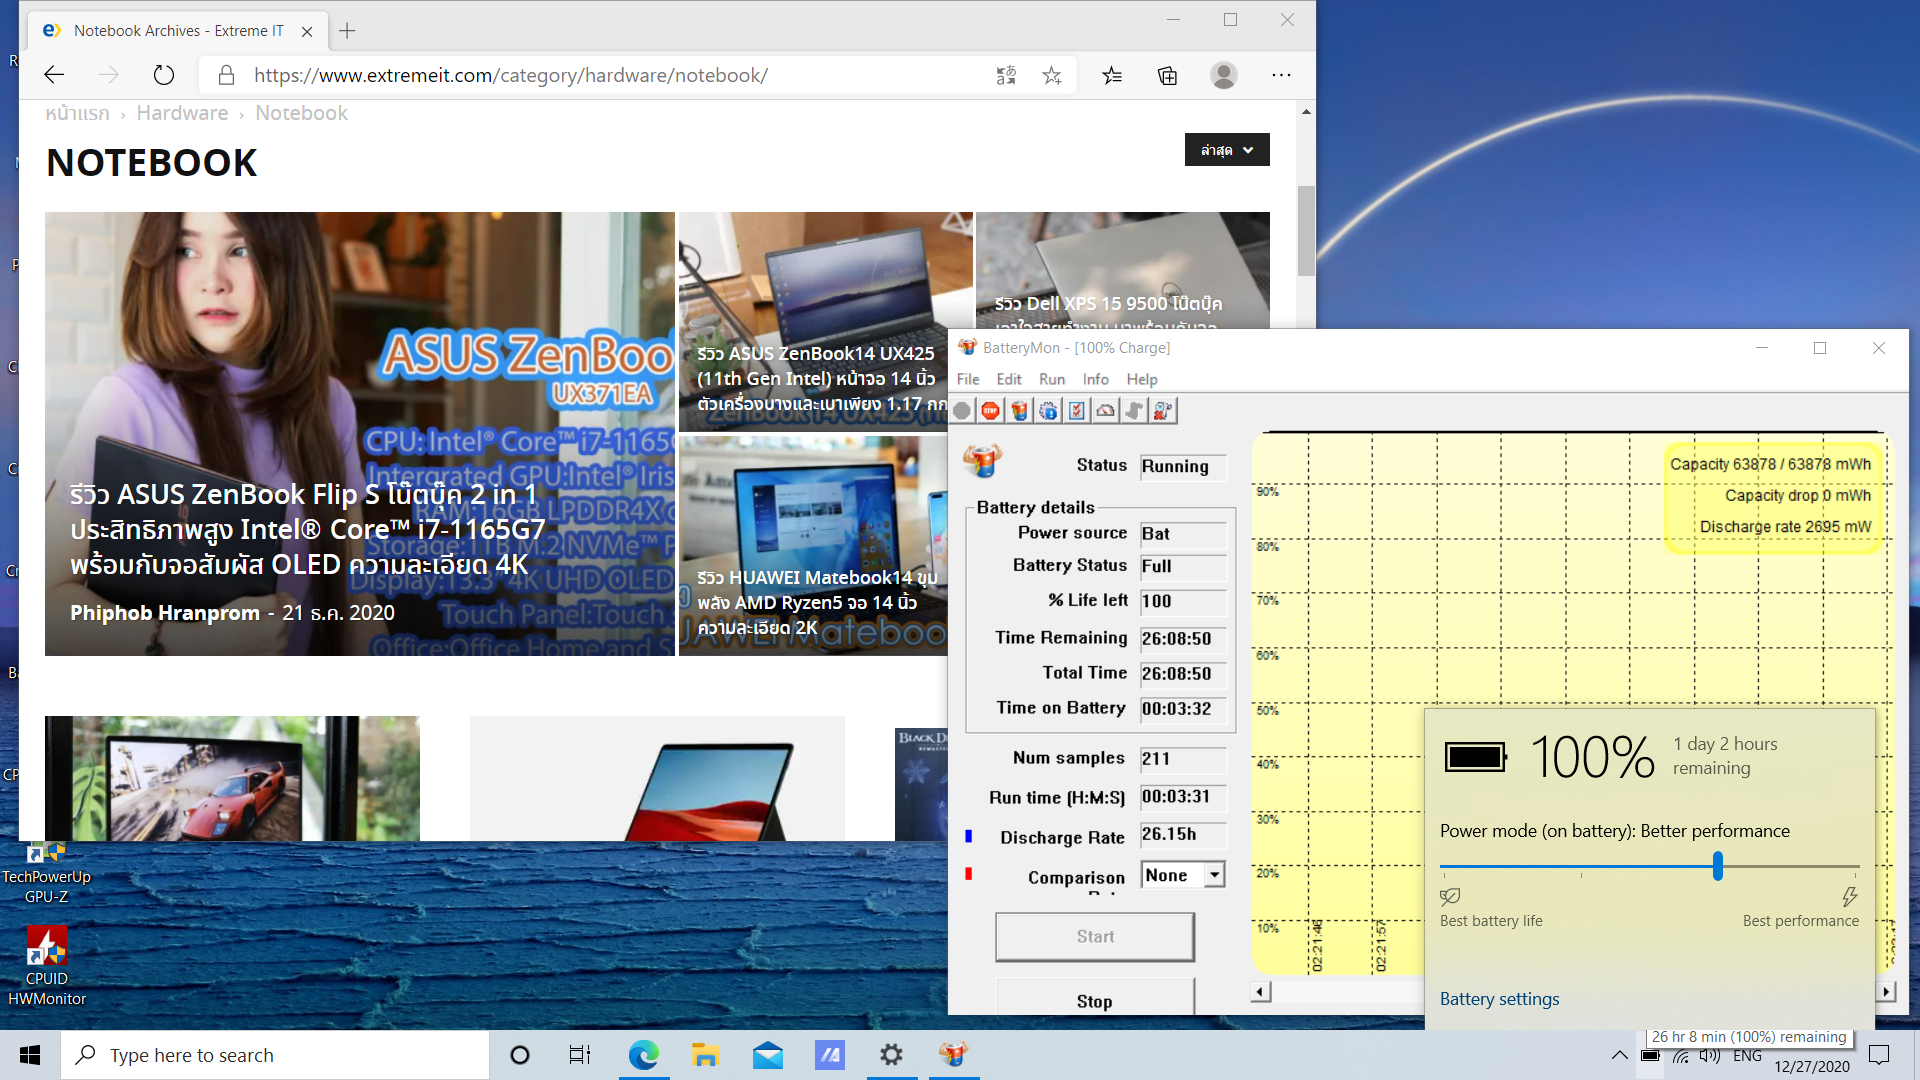Open the Help menu in BatteryMon
The image size is (1920, 1080).
click(x=1142, y=379)
